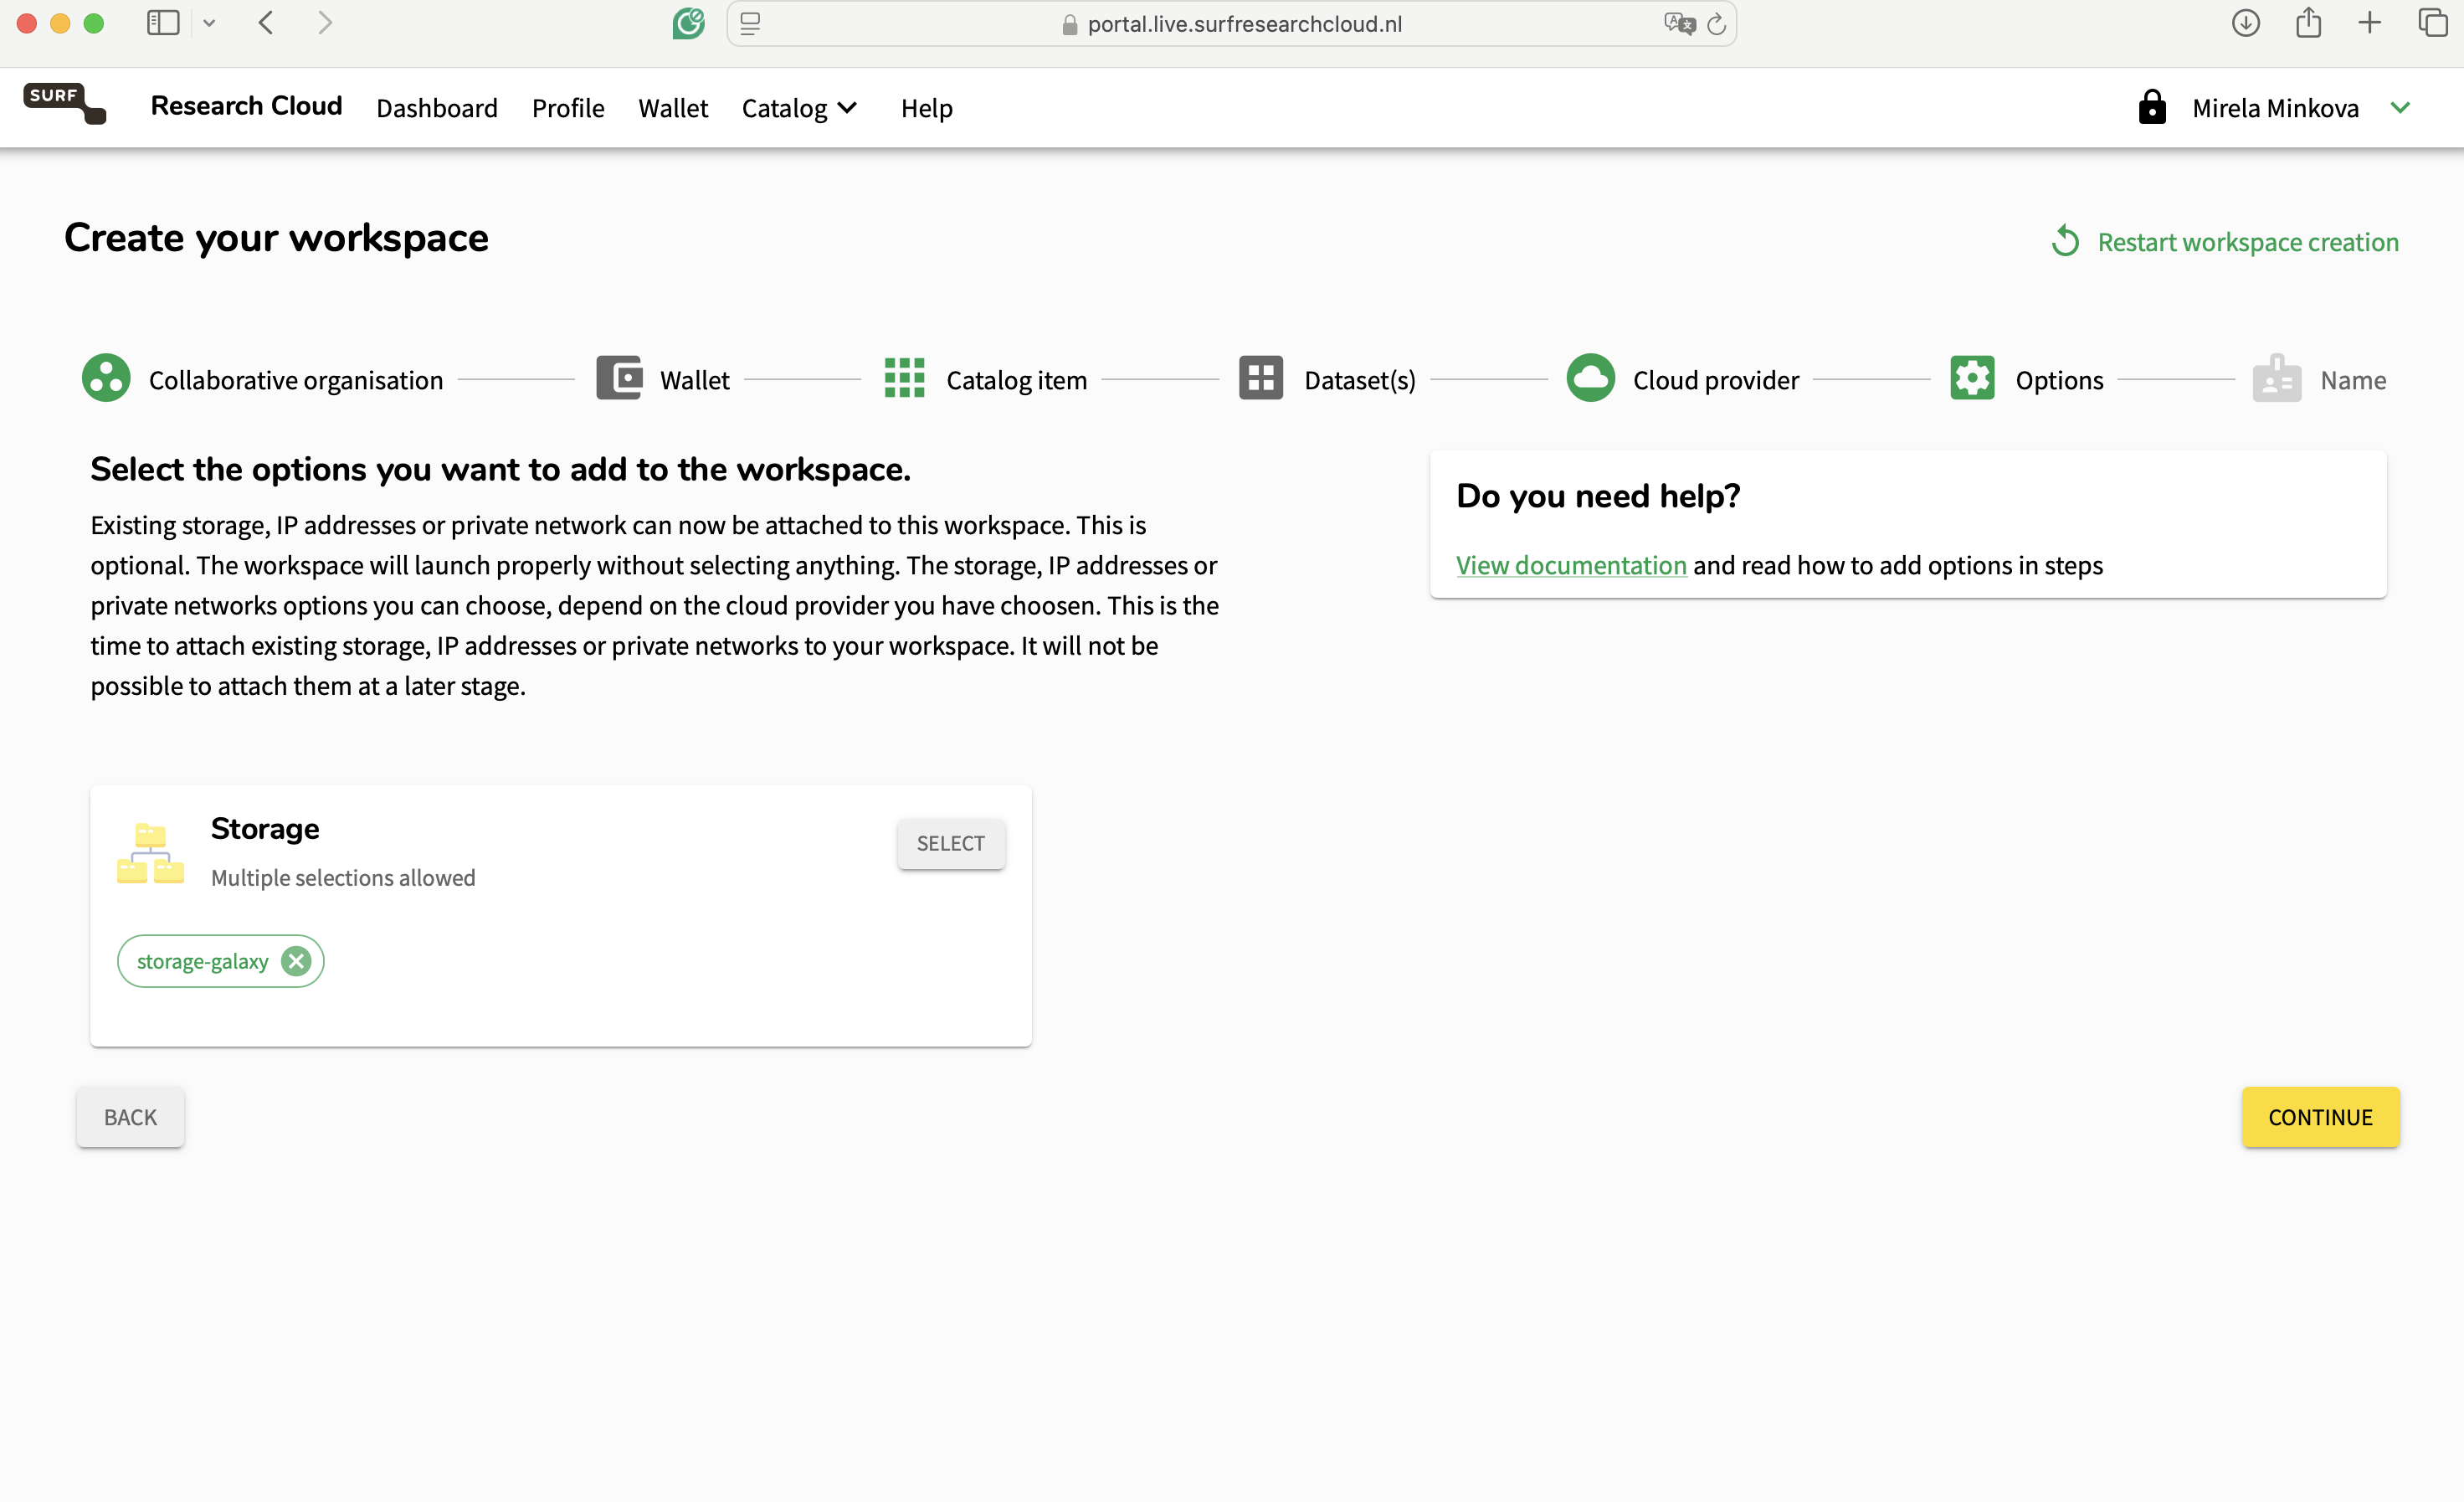Image resolution: width=2464 pixels, height=1502 pixels.
Task: Open a new tab with plus icon
Action: (2370, 23)
